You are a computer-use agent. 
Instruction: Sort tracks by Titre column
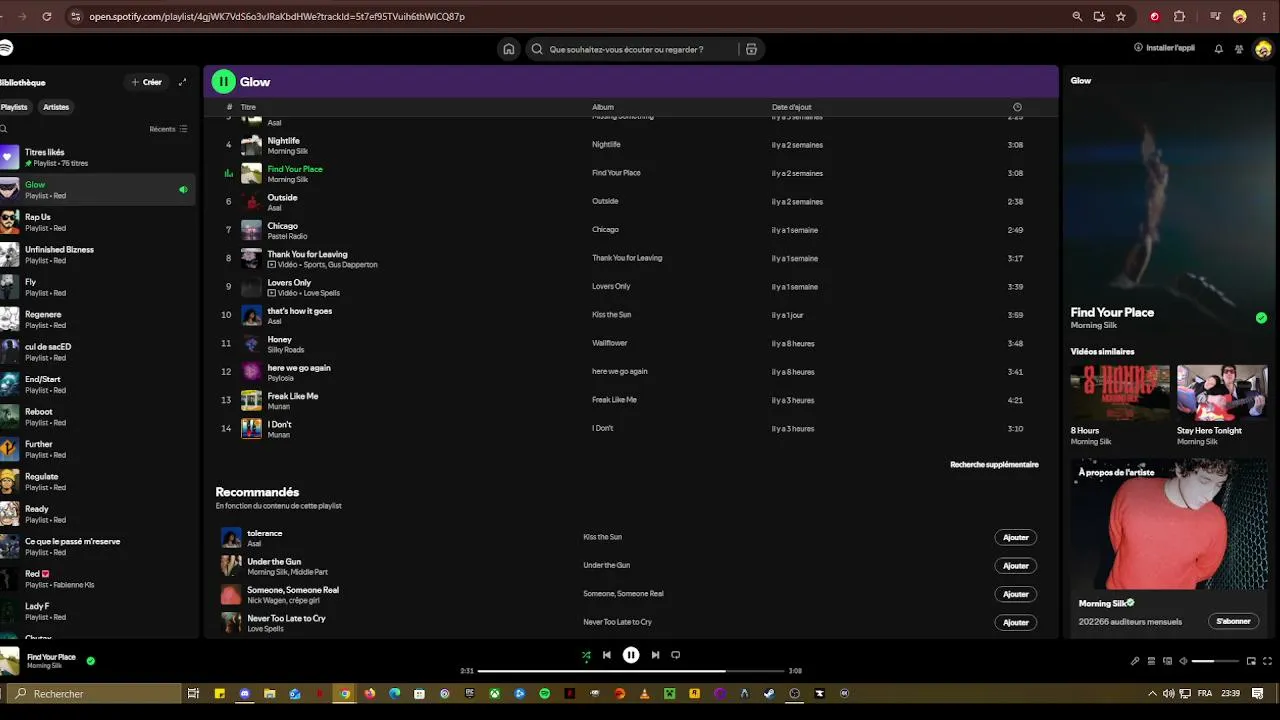click(248, 107)
